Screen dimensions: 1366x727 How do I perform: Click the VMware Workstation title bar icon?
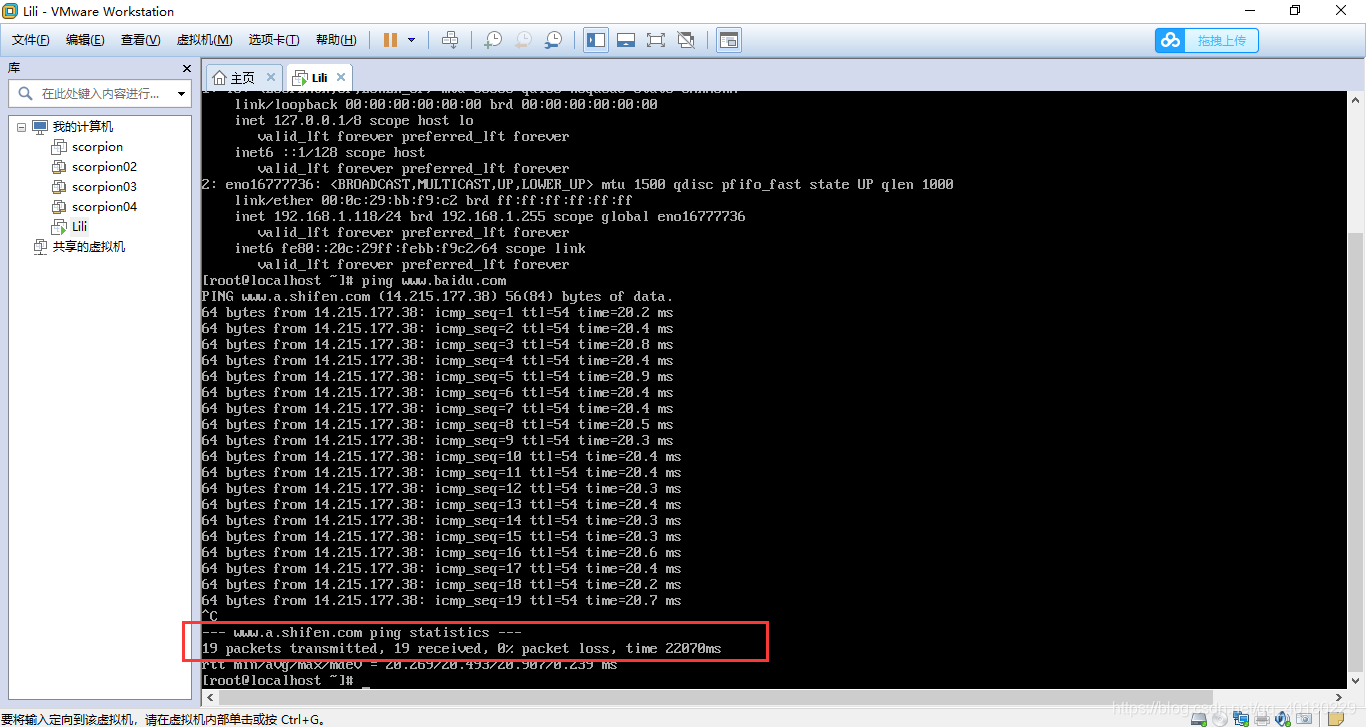(11, 11)
